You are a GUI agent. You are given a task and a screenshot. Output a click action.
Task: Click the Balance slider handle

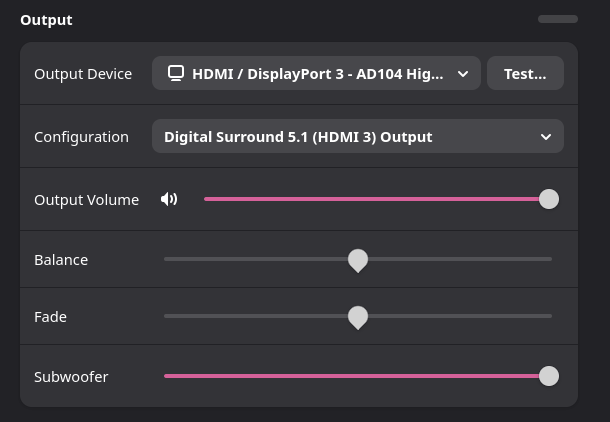(x=358, y=260)
